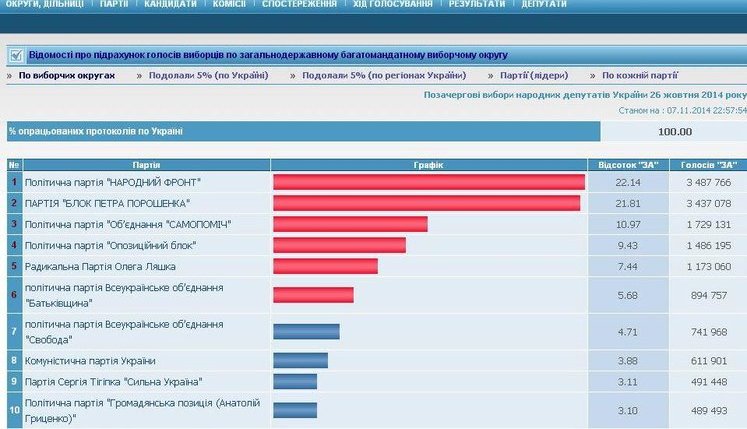Click the Всеукраїнське об'єднання Батьківщина row name
The width and height of the screenshot is (747, 429).
point(124,295)
